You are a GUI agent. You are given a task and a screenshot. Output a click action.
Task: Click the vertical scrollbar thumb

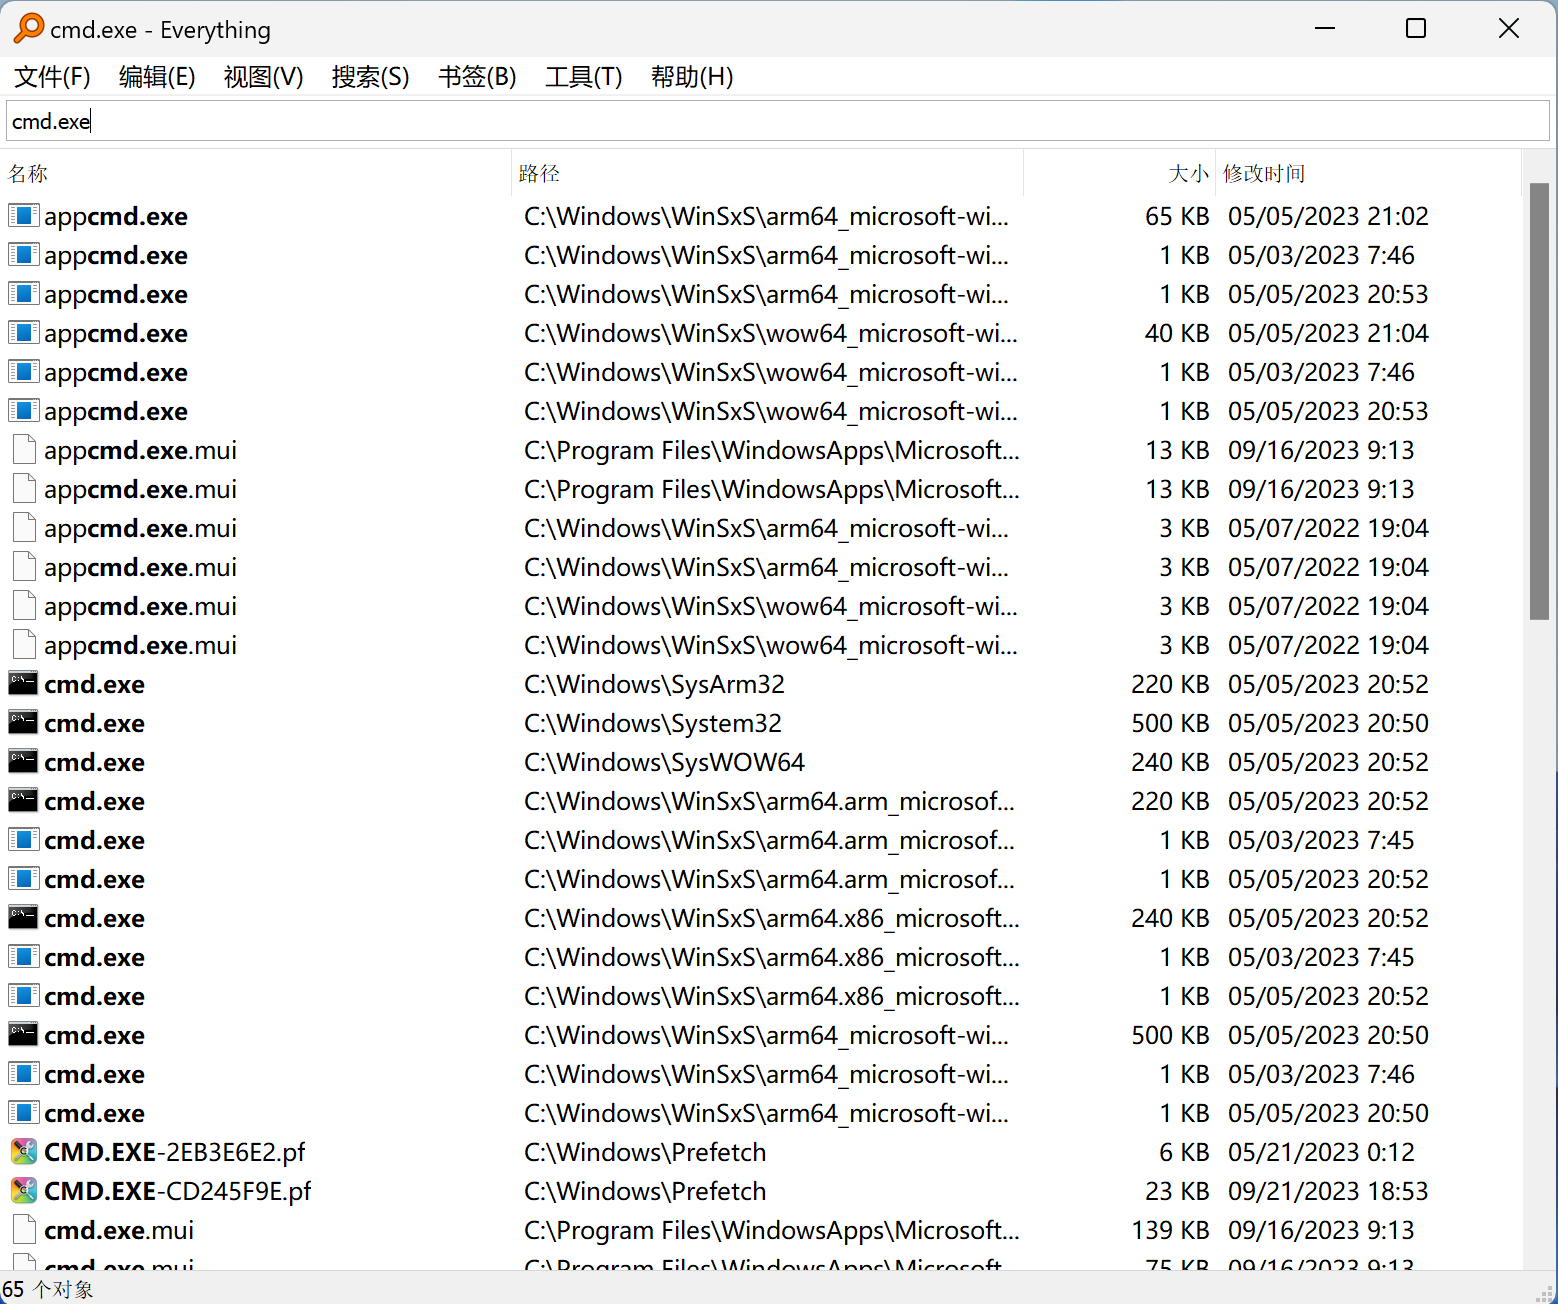[1539, 400]
